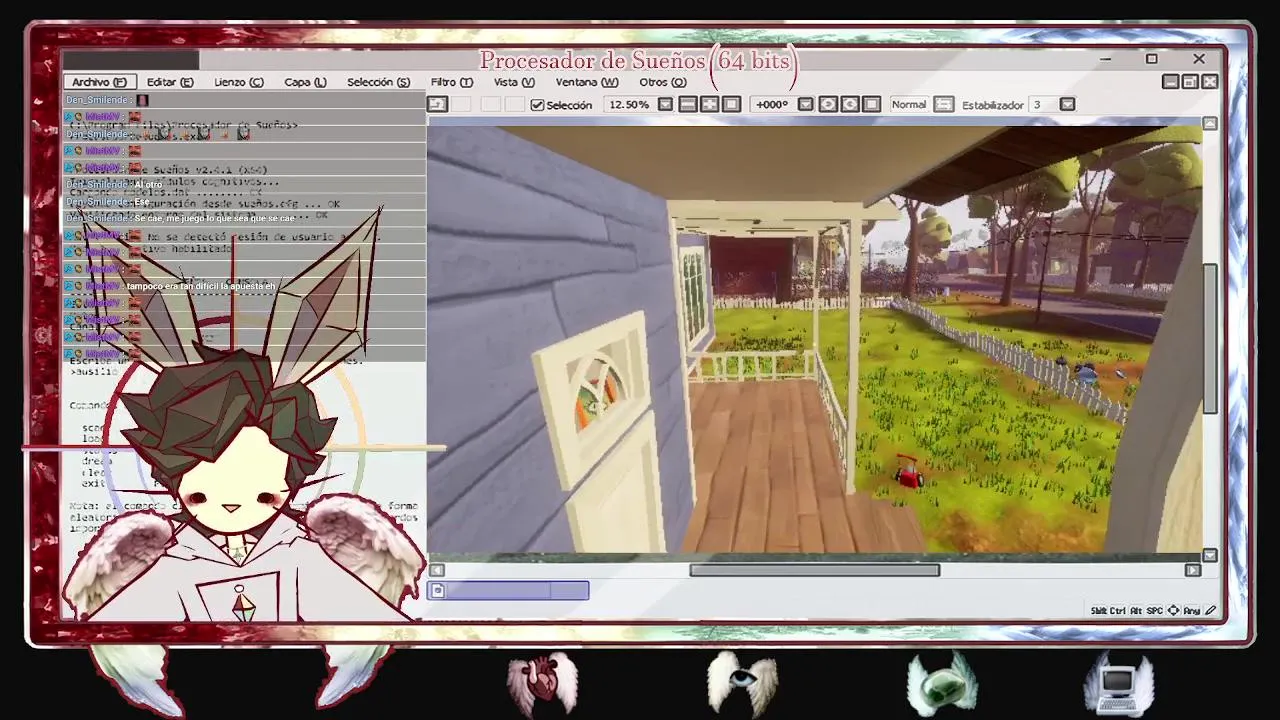
Task: Open the Vista menu
Action: pyautogui.click(x=514, y=82)
